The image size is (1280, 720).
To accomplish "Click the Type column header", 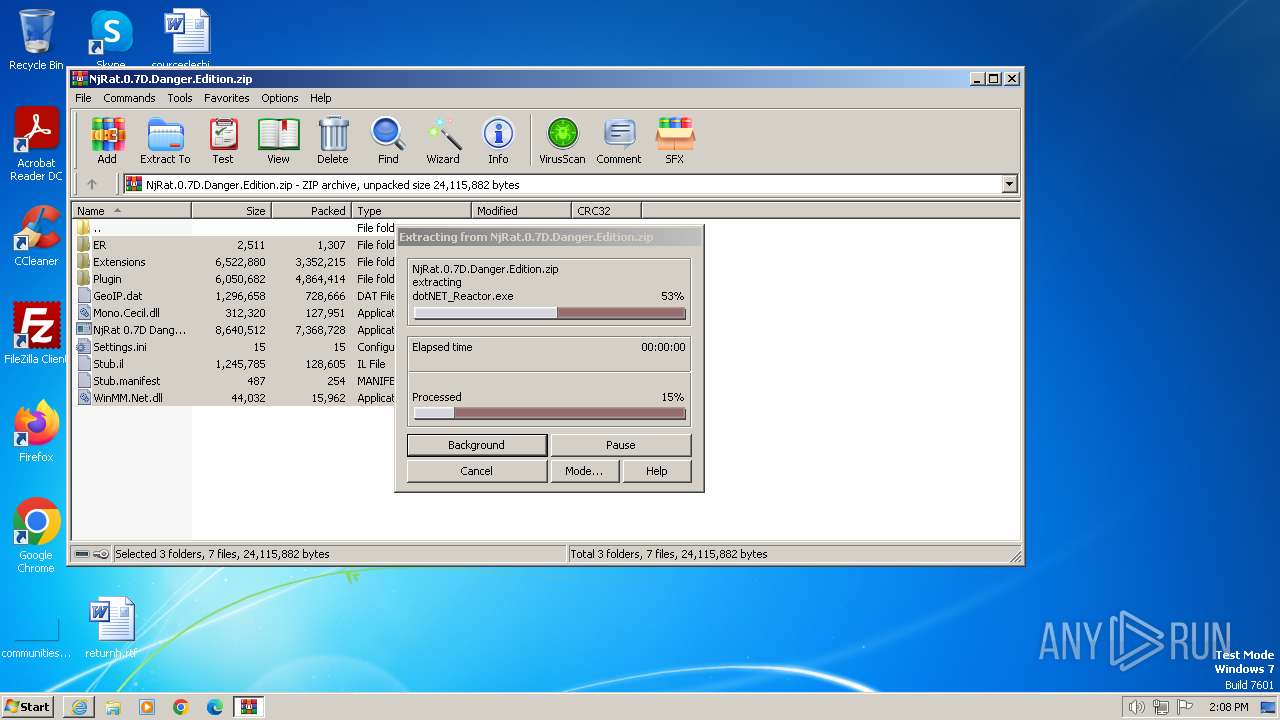I will click(x=411, y=211).
